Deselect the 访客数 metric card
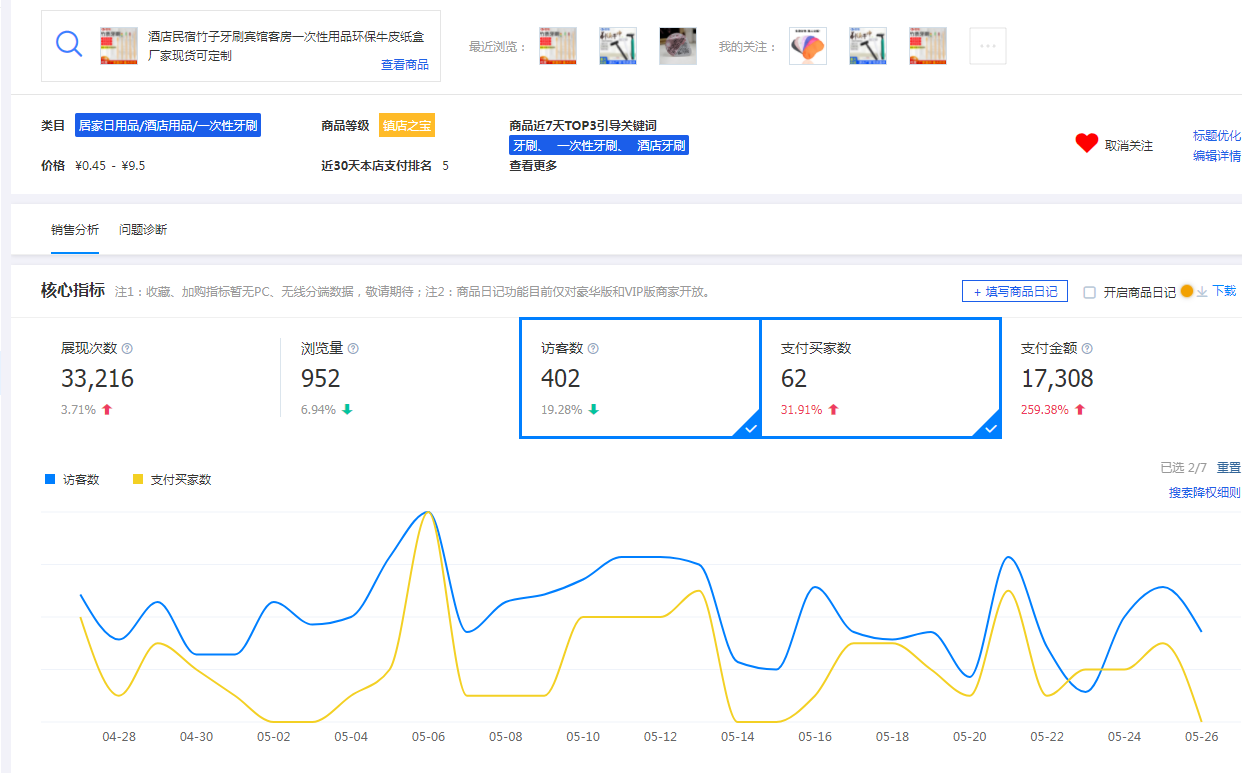Viewport: 1242px width, 773px height. point(640,378)
